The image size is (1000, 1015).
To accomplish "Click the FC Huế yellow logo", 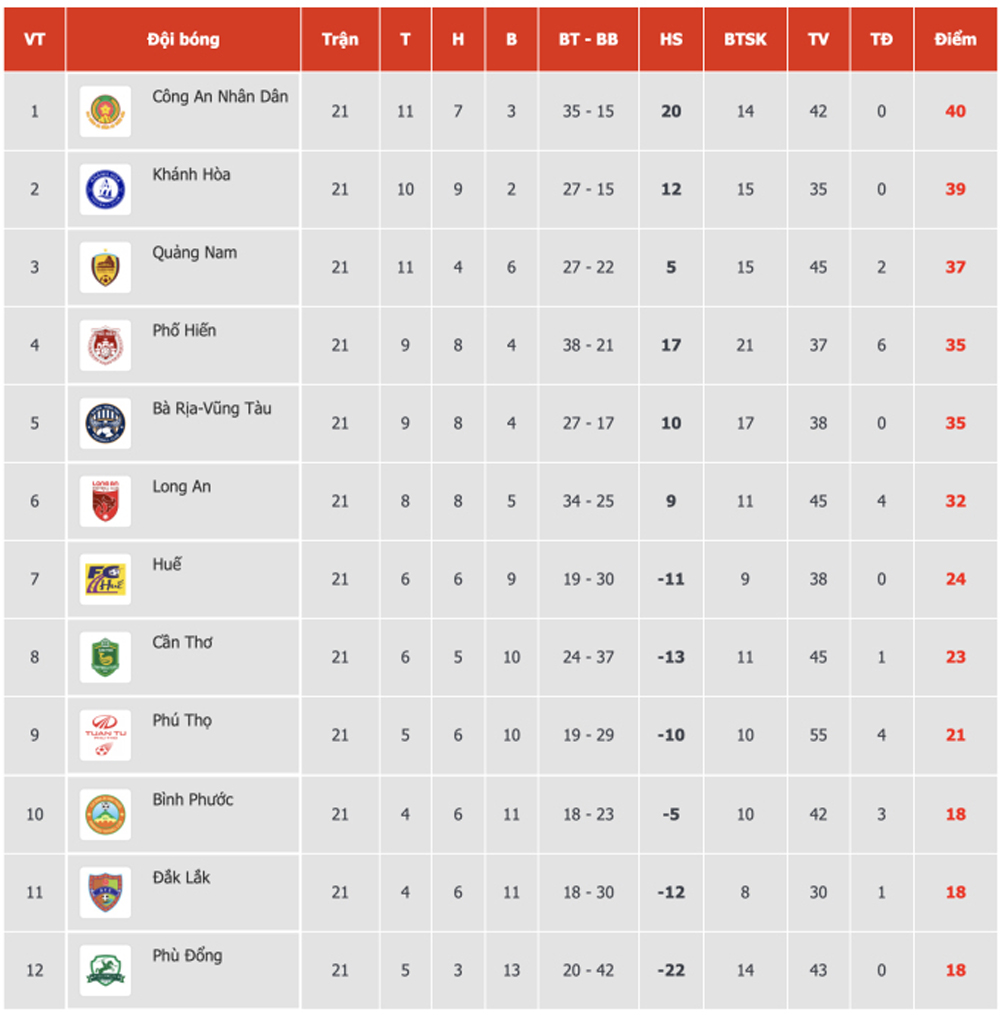I will (x=106, y=579).
